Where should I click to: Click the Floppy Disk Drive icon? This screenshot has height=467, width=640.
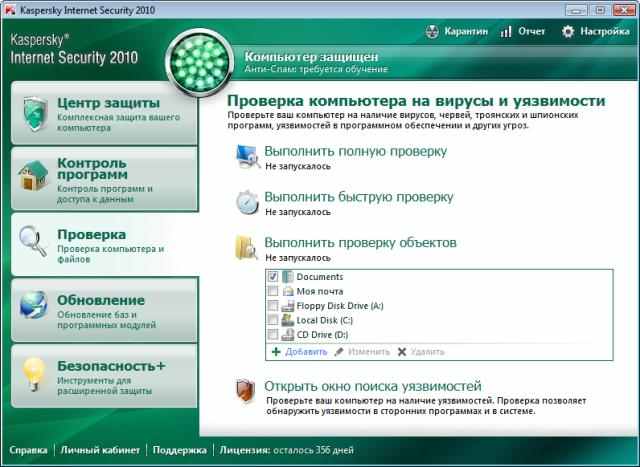coord(288,306)
